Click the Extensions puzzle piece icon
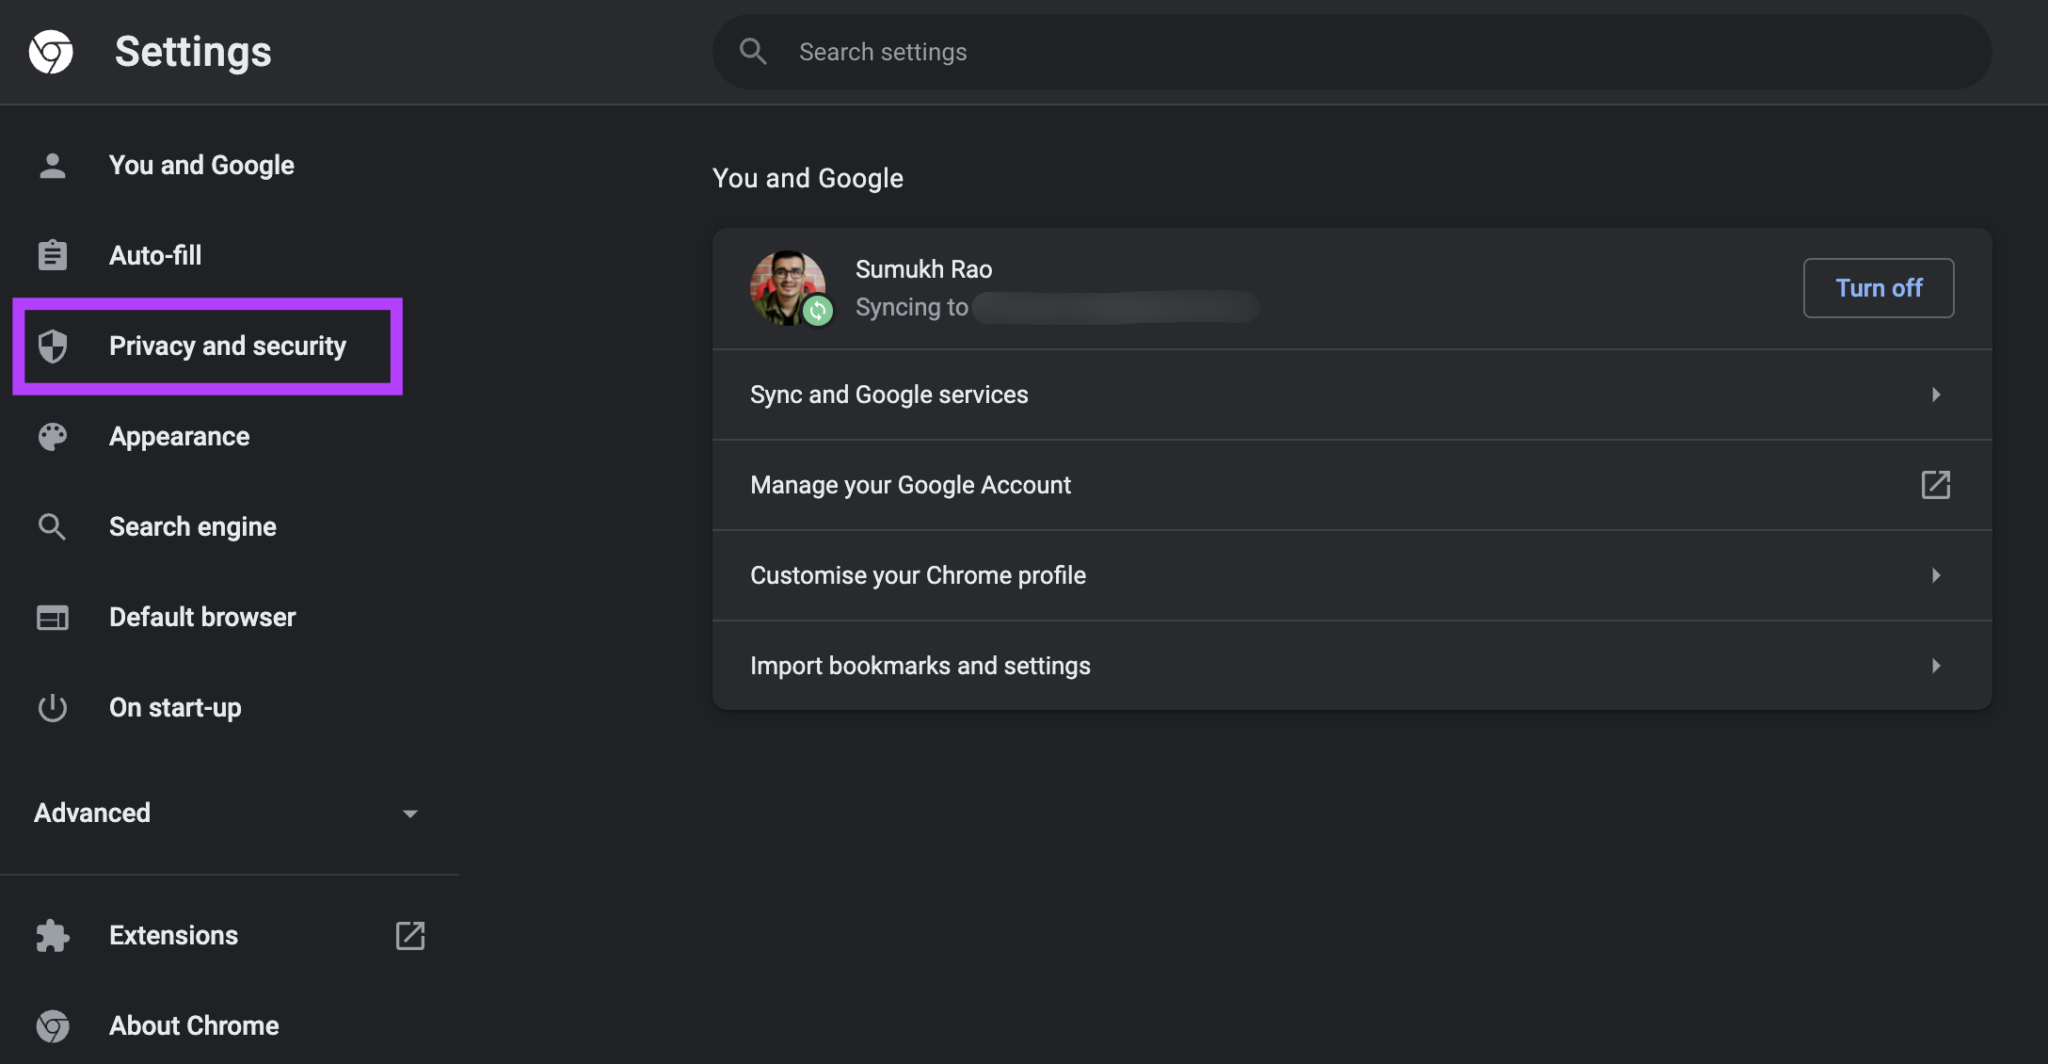 pyautogui.click(x=52, y=936)
